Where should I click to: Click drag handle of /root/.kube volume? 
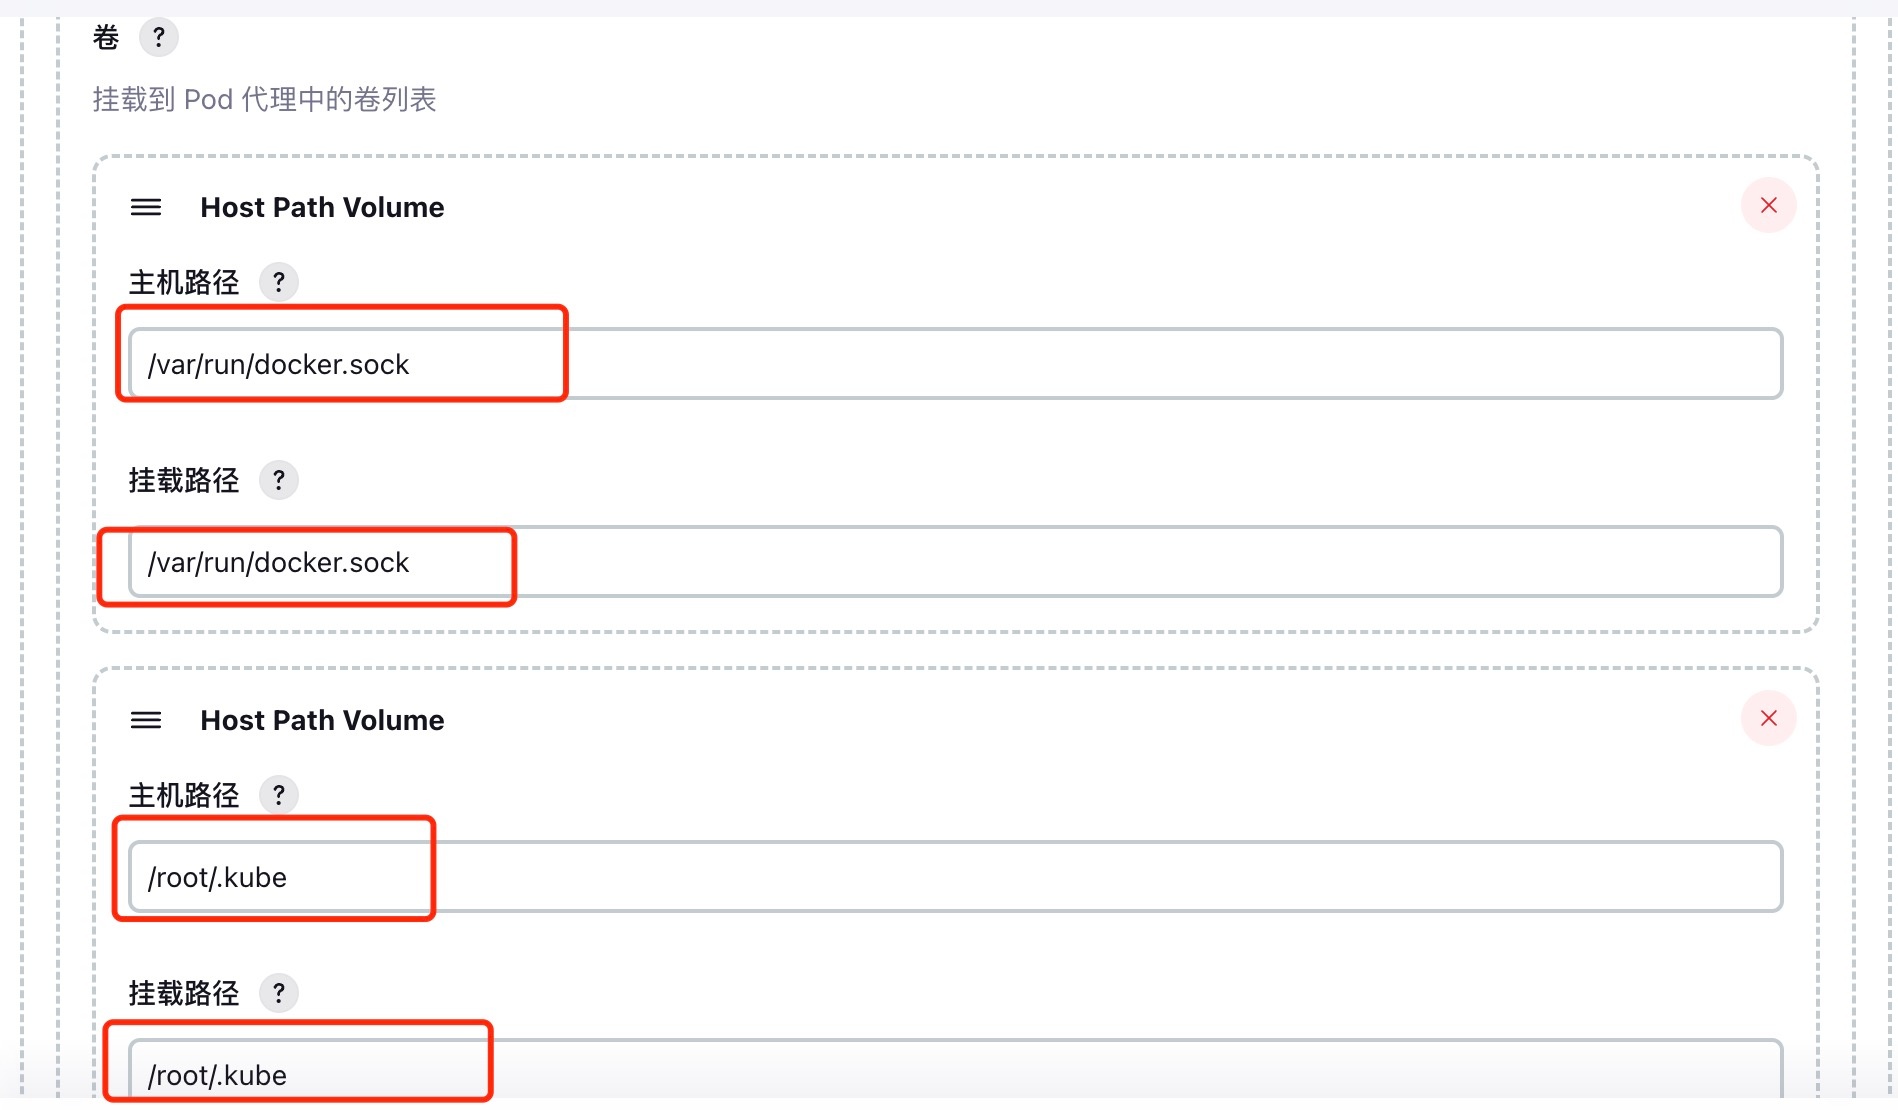(x=146, y=720)
